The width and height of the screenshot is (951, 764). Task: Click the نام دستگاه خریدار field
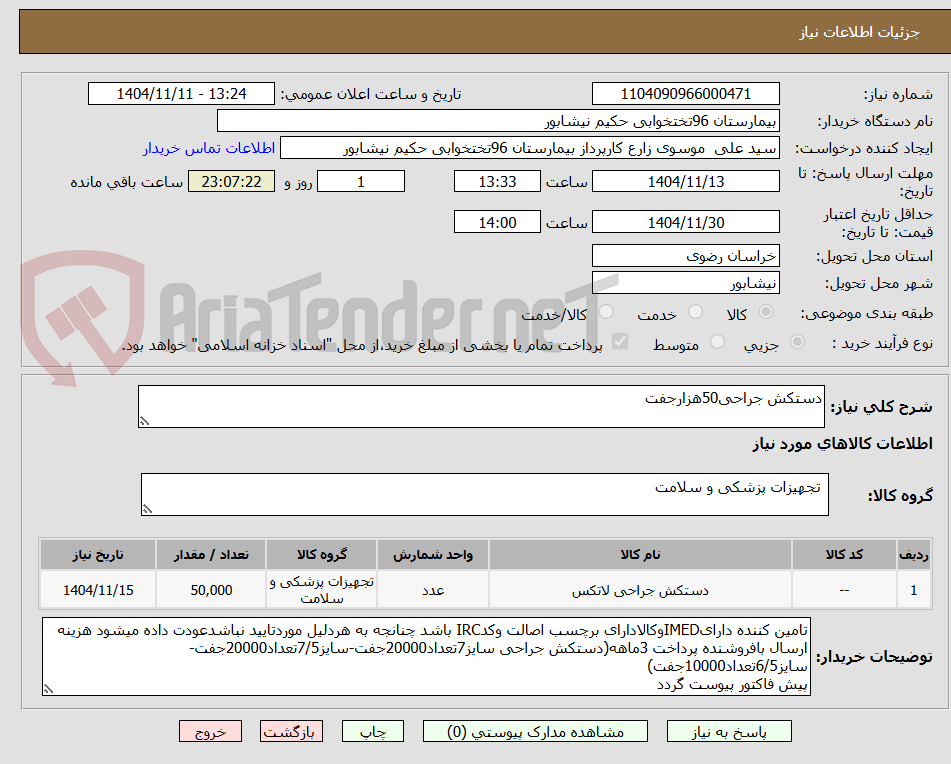[498, 121]
